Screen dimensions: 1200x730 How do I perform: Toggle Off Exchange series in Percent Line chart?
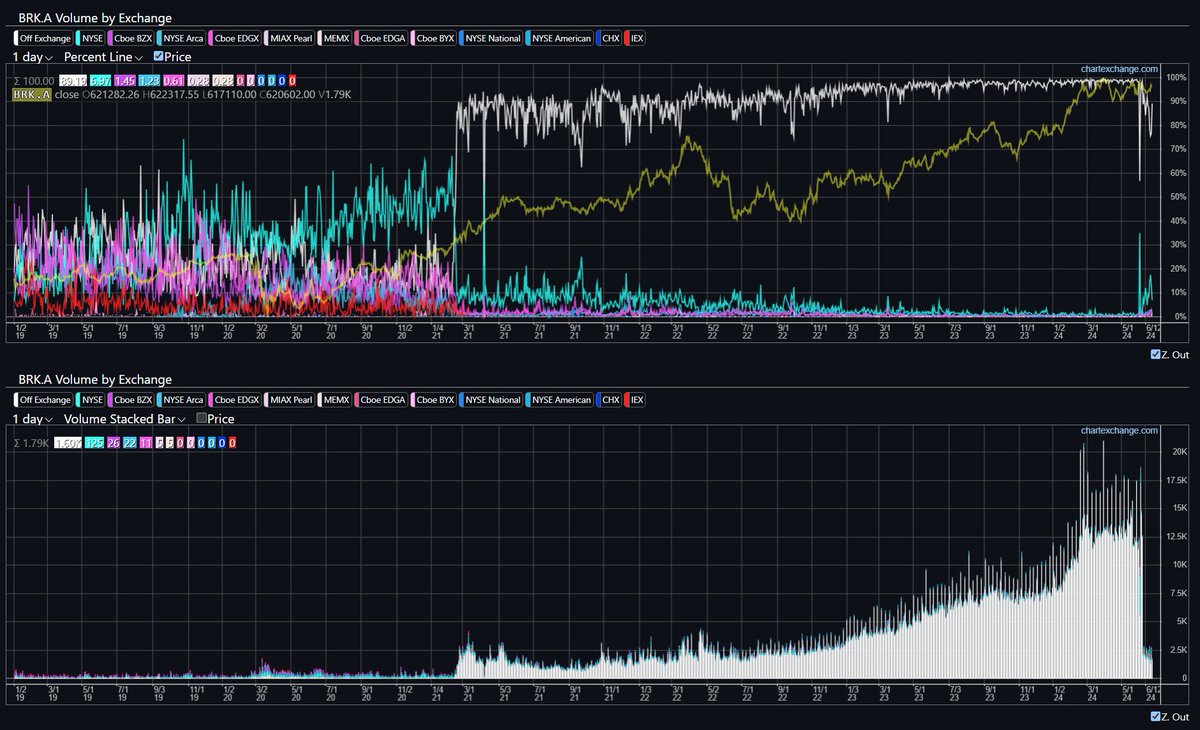(43, 38)
